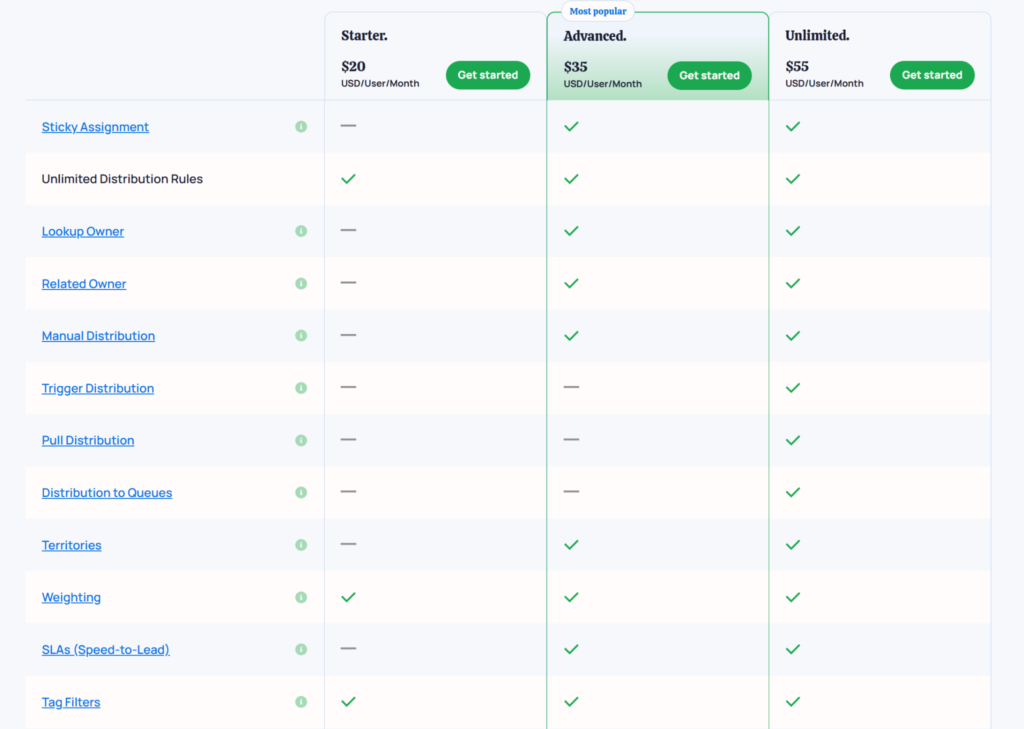Click the Most popular badge

[x=598, y=11]
